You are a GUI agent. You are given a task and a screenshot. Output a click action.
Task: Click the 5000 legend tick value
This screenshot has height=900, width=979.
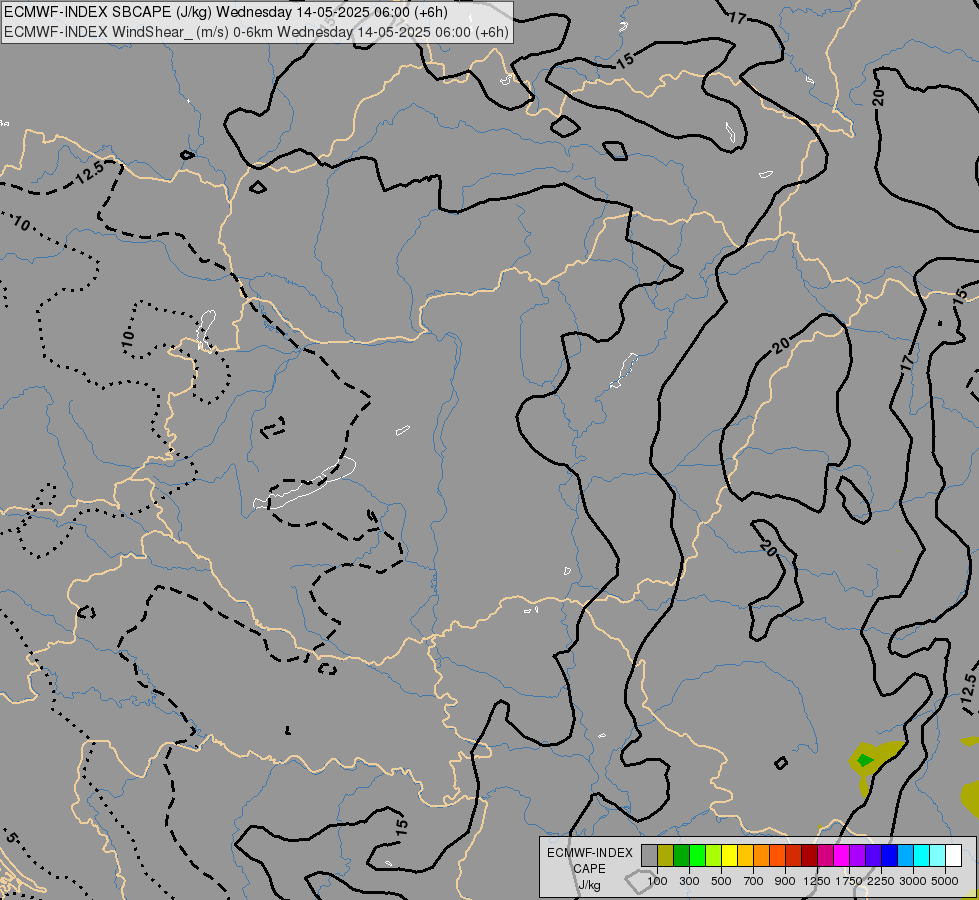(x=945, y=881)
